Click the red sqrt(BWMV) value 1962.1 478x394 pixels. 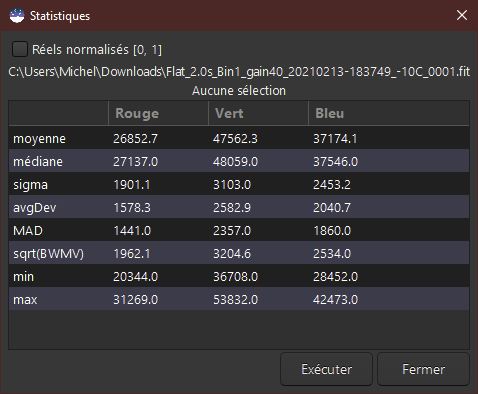(132, 254)
